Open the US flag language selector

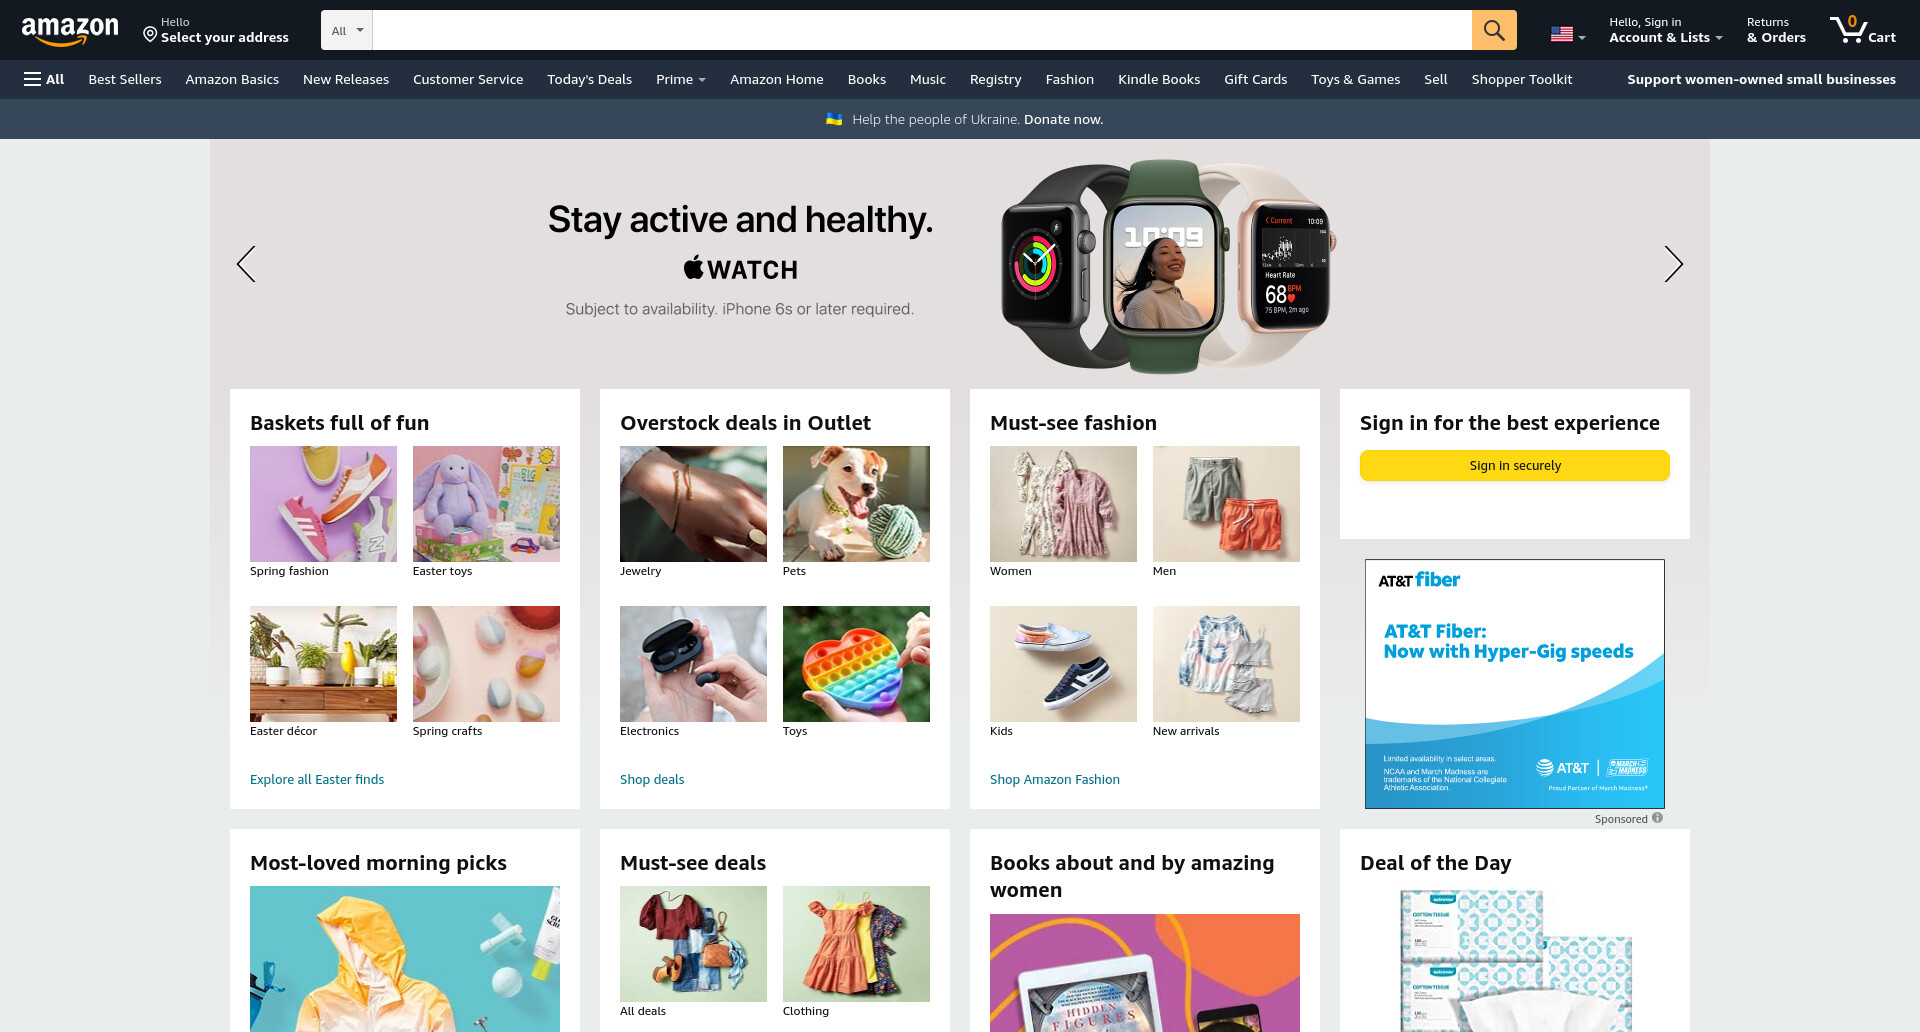click(1567, 34)
